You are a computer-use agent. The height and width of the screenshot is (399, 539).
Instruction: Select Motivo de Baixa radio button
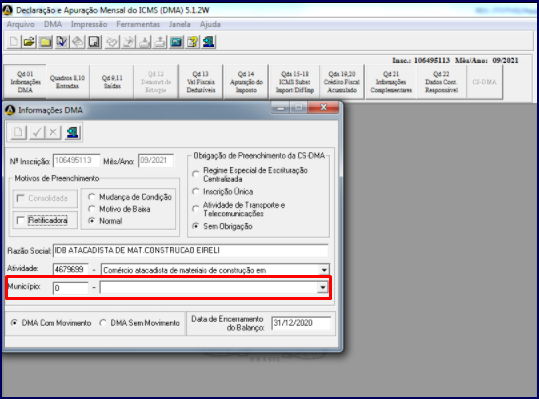(91, 209)
